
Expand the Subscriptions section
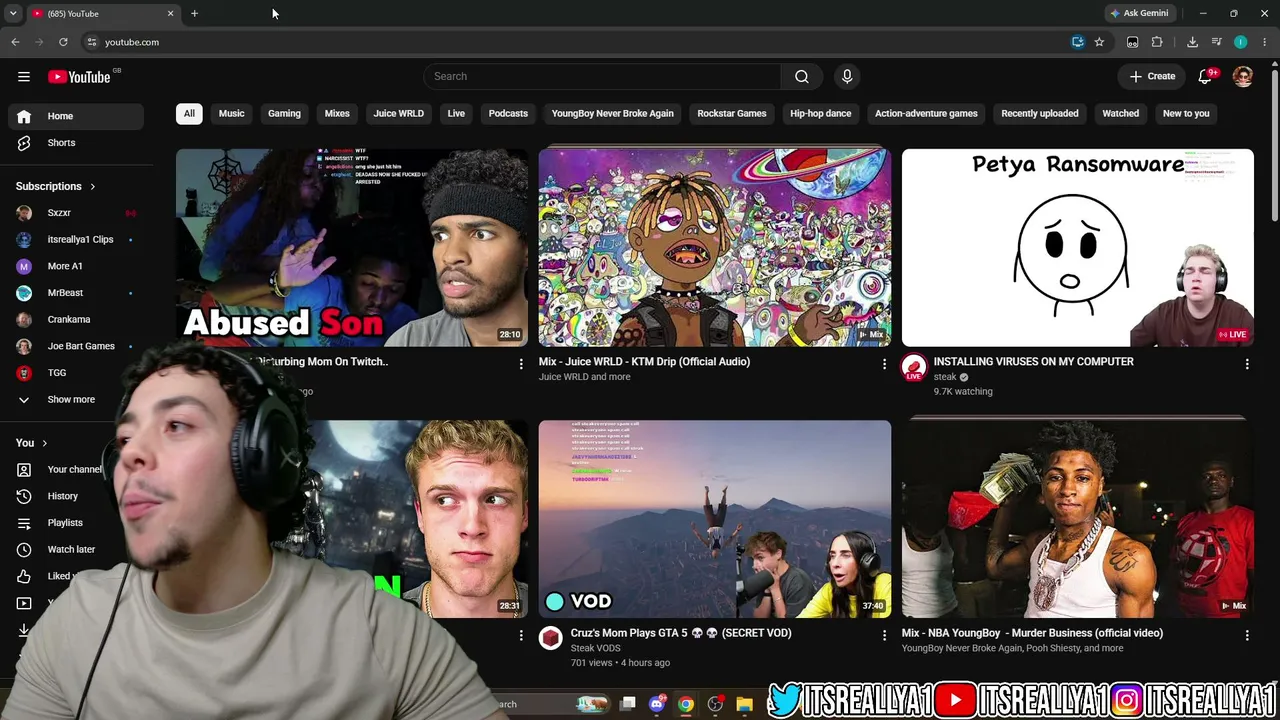pyautogui.click(x=56, y=186)
